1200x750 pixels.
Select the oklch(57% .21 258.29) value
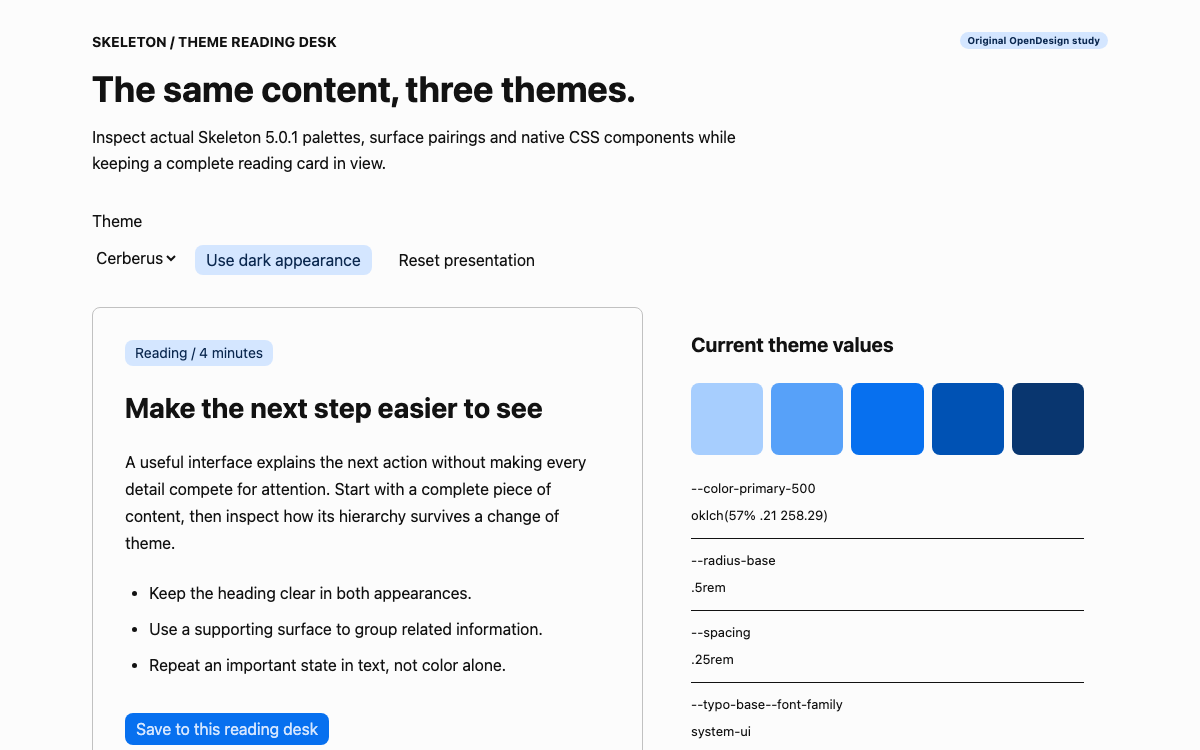tap(759, 516)
